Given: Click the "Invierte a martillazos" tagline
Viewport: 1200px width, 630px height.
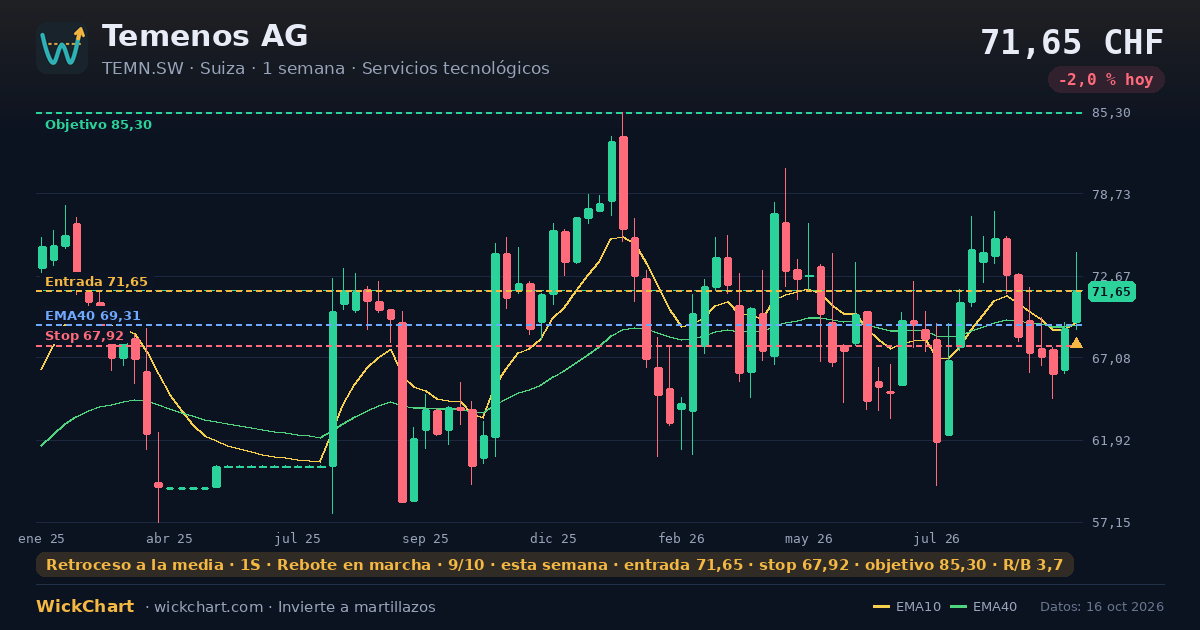Looking at the screenshot, I should click(357, 607).
